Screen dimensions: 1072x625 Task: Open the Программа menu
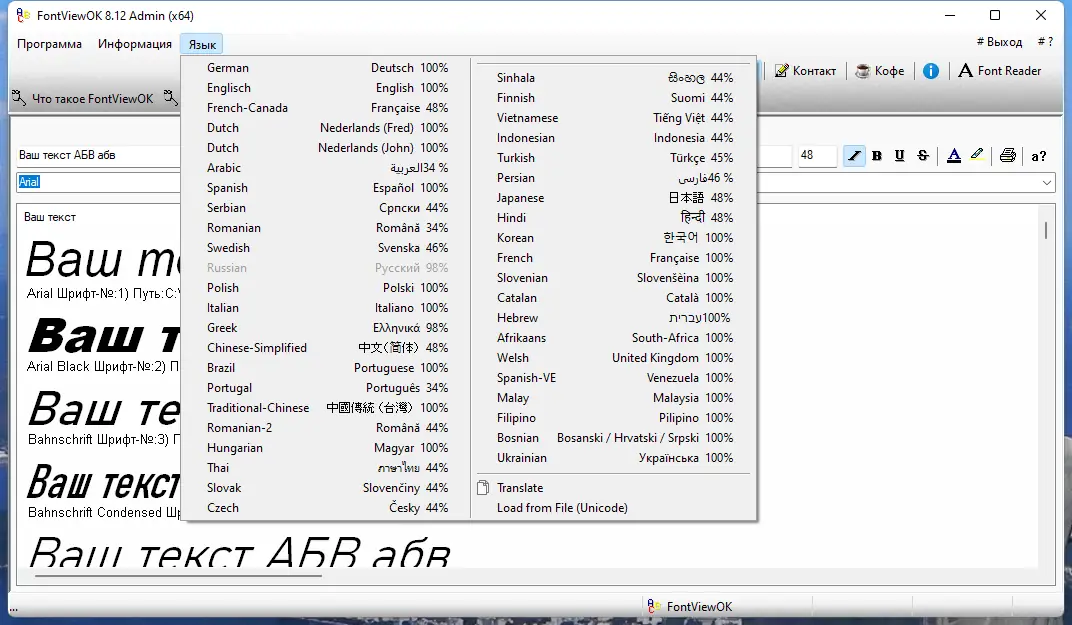49,44
